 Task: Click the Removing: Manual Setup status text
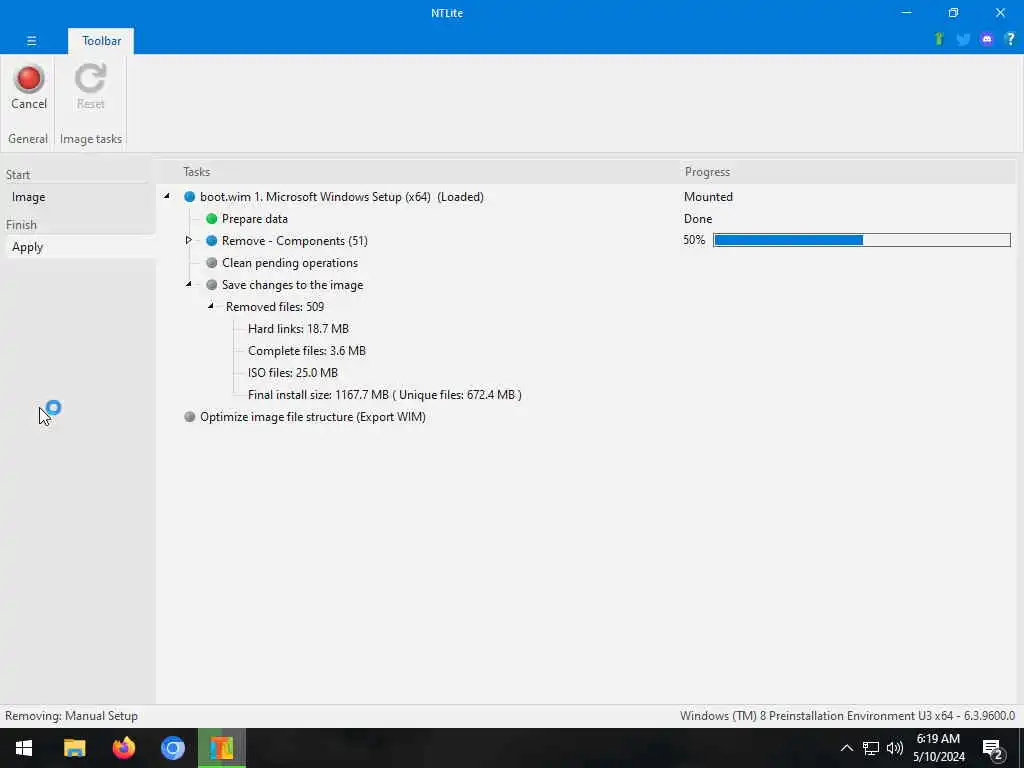point(71,716)
